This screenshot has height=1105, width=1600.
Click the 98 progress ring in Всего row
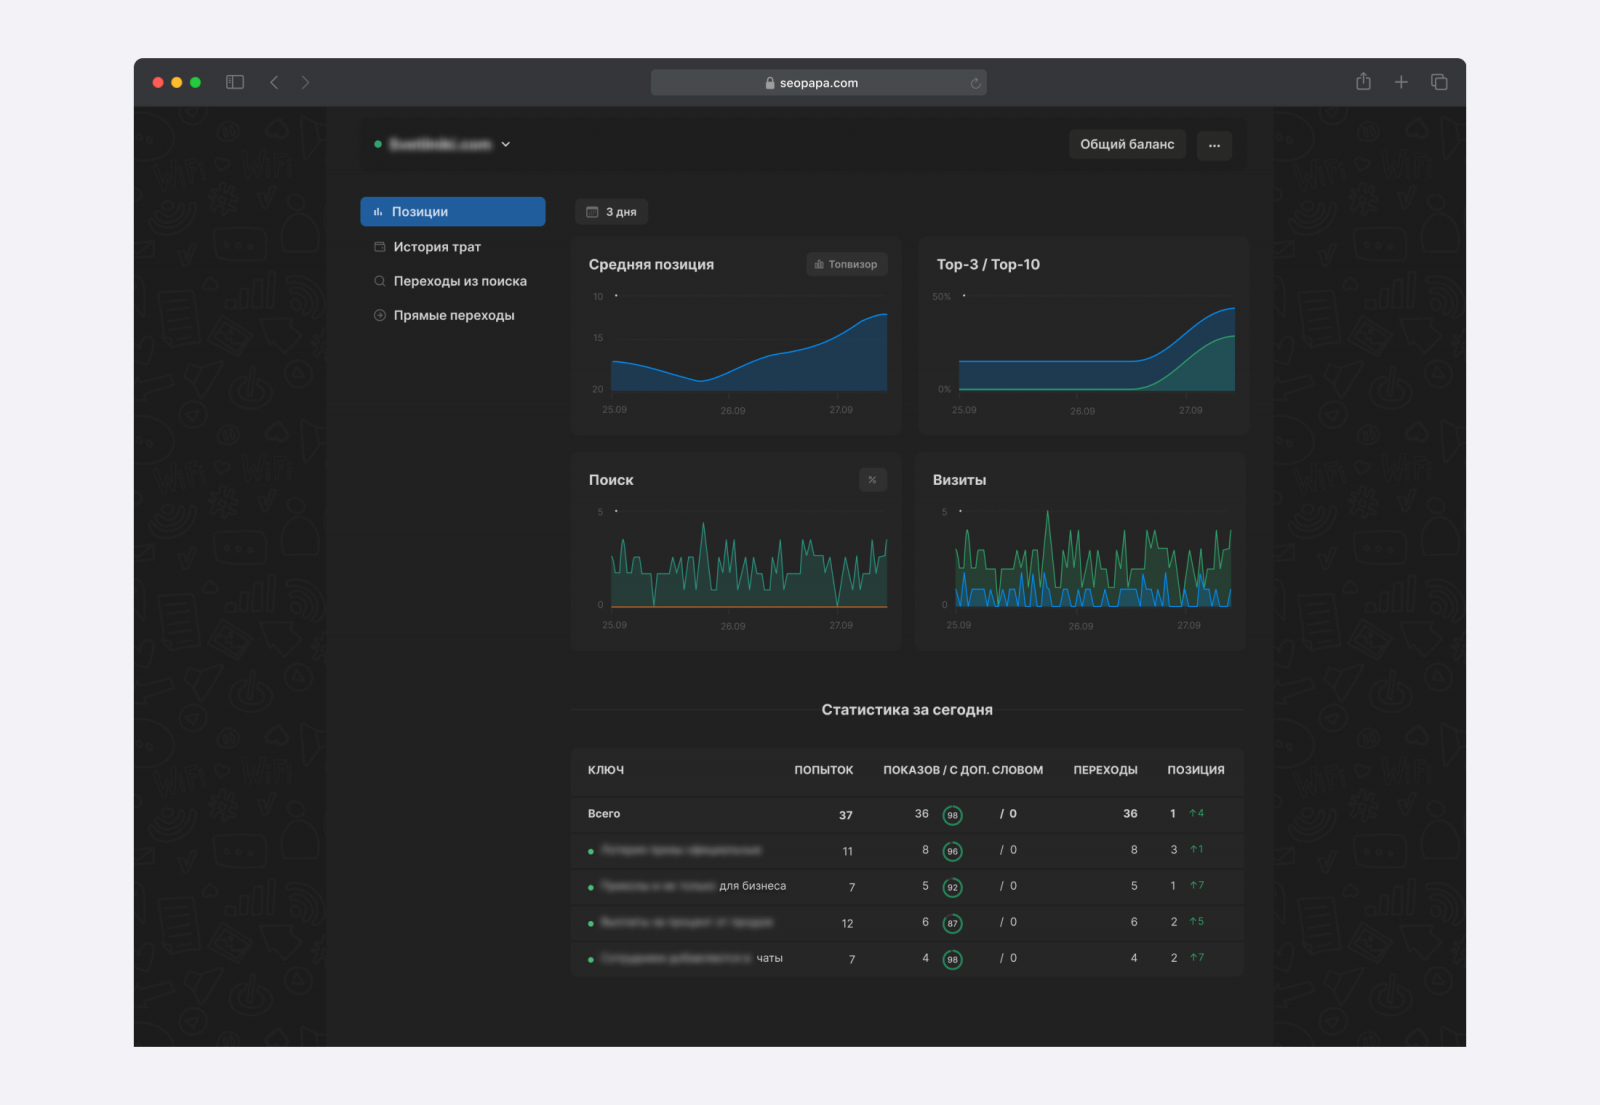click(952, 815)
